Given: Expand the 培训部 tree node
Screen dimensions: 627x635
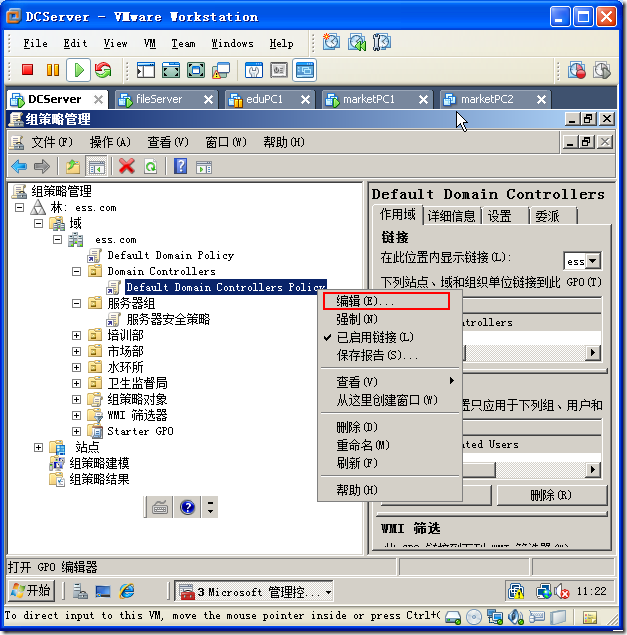Looking at the screenshot, I should coord(77,335).
